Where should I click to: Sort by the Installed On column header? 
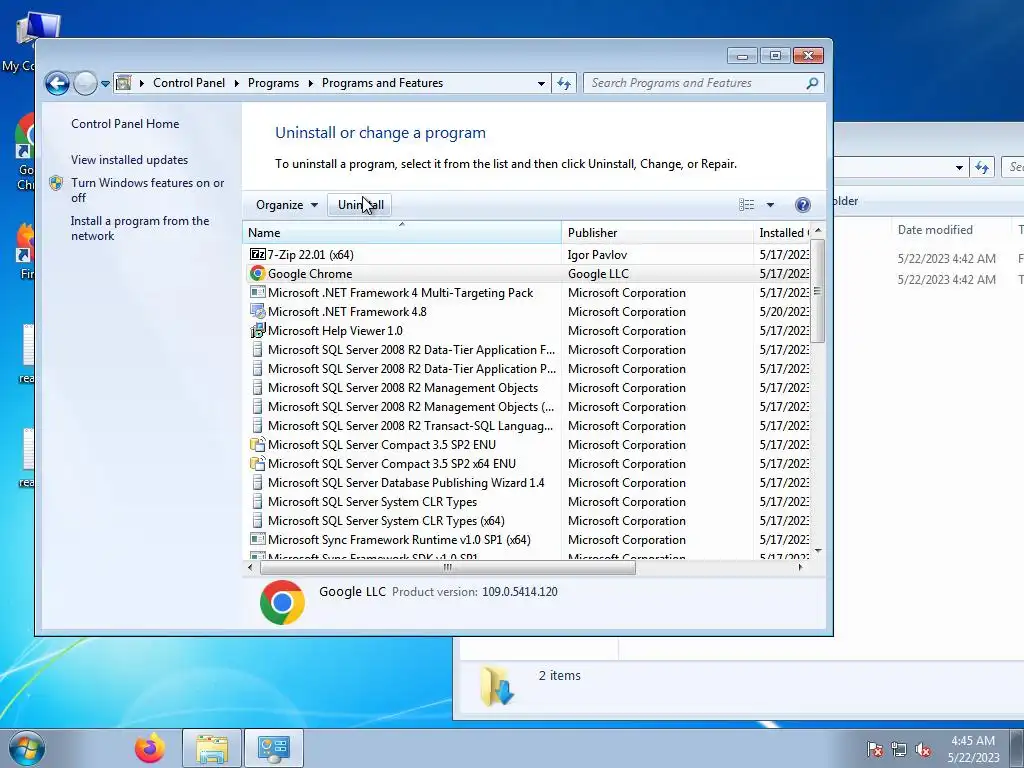(782, 232)
